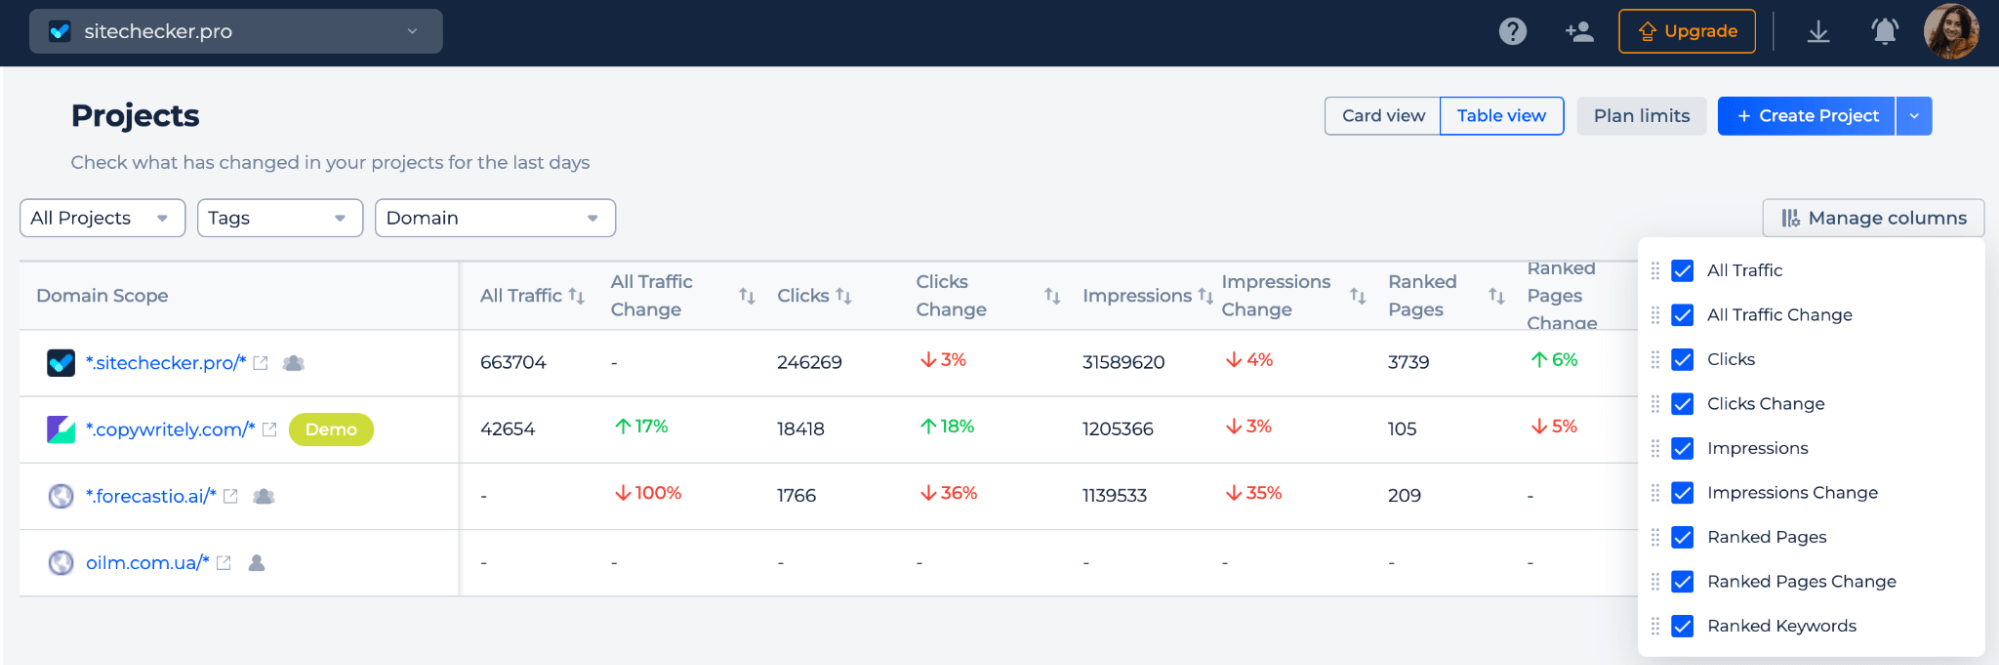The image size is (1999, 665).
Task: Sort by Clicks column
Action: click(x=843, y=296)
